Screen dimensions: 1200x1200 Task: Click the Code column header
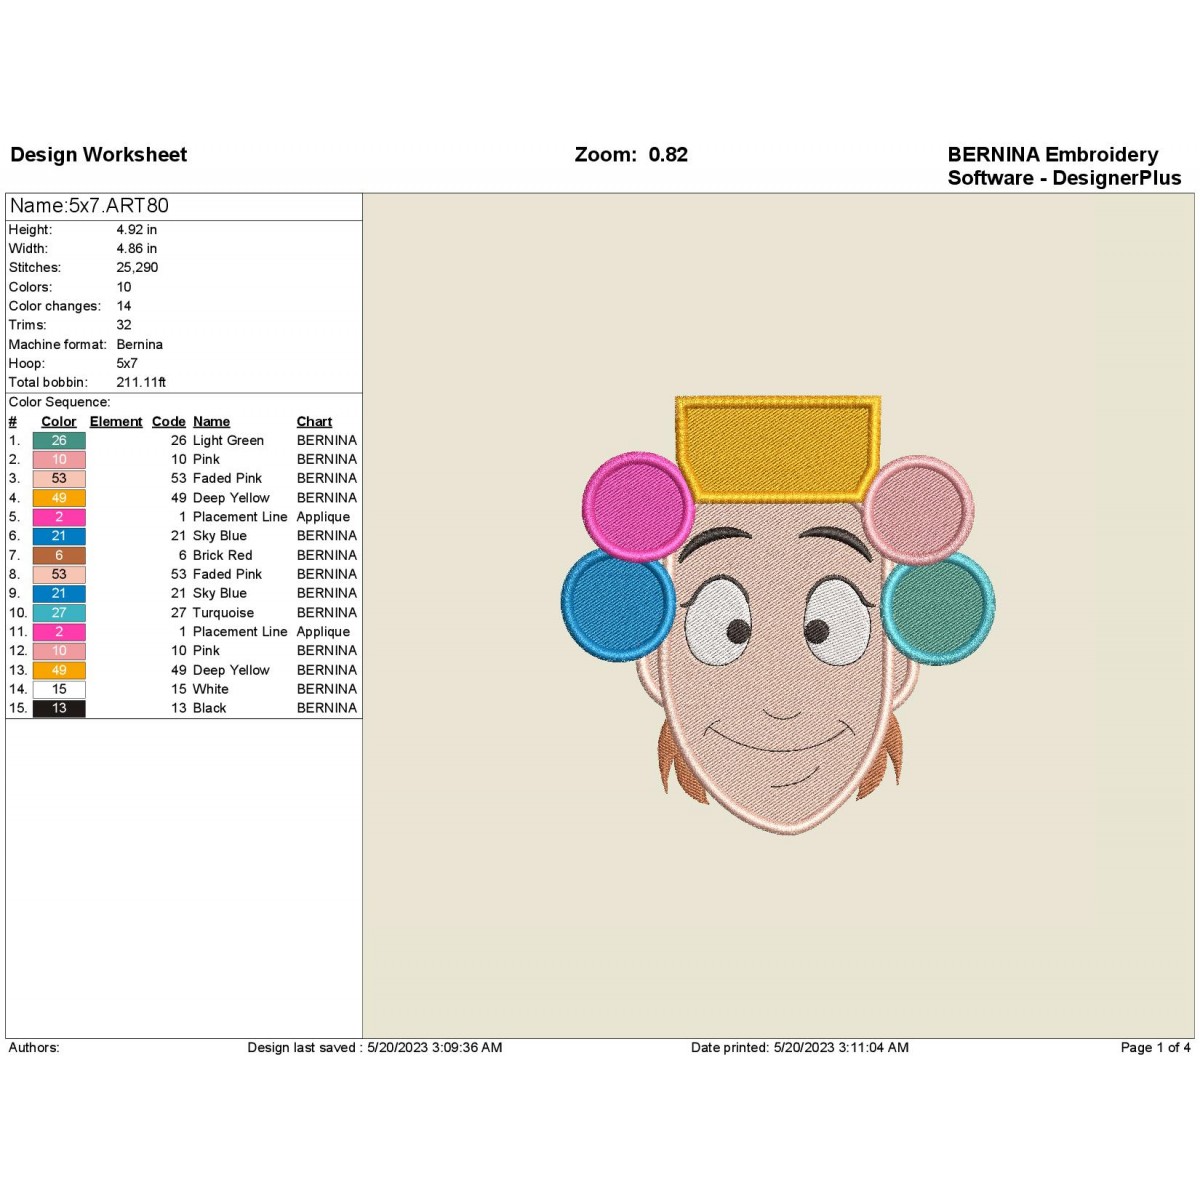(169, 422)
